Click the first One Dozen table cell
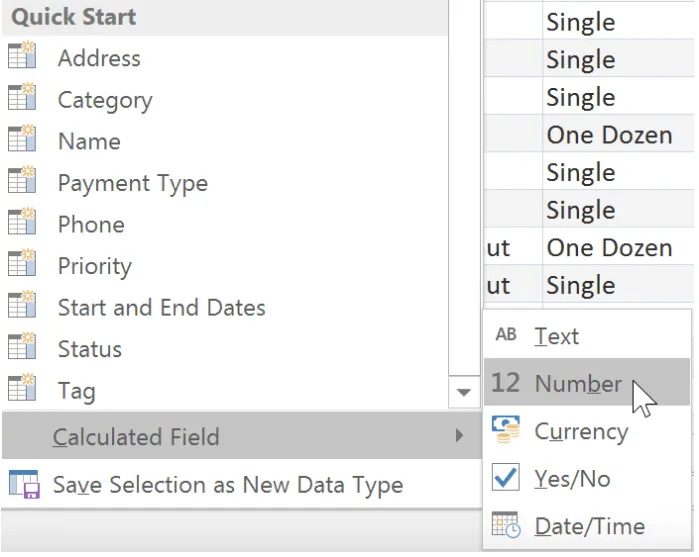The height and width of the screenshot is (557, 699). coord(609,135)
